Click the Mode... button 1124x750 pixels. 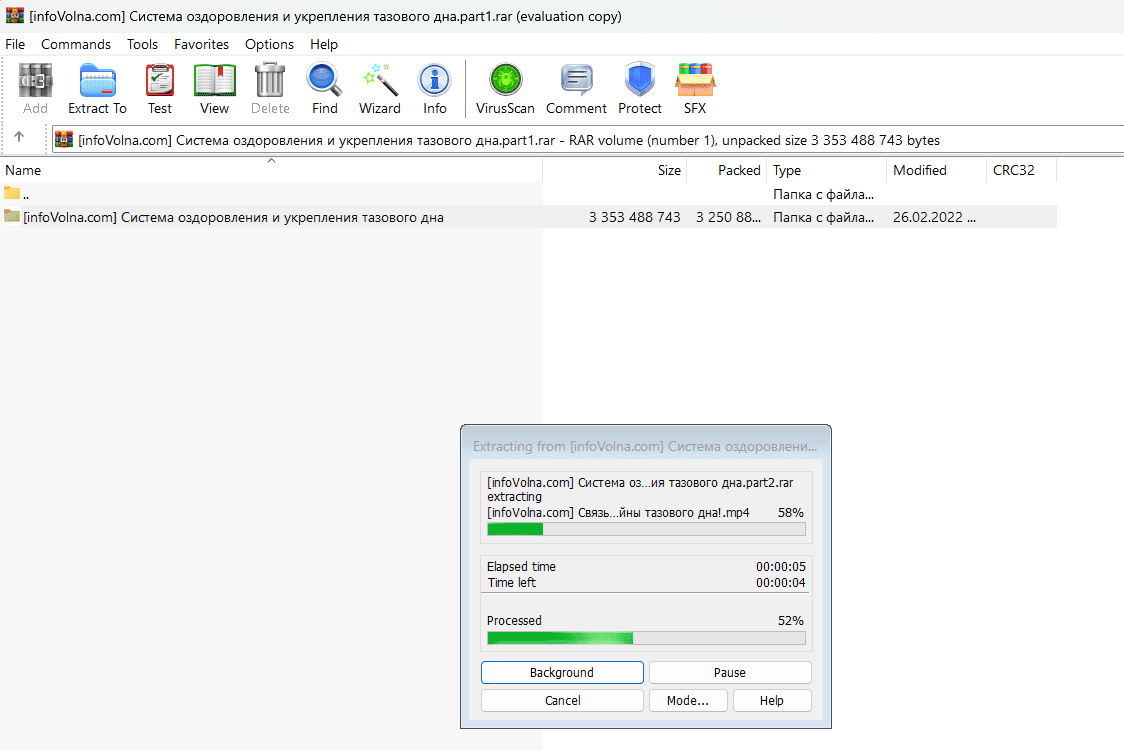[x=687, y=700]
